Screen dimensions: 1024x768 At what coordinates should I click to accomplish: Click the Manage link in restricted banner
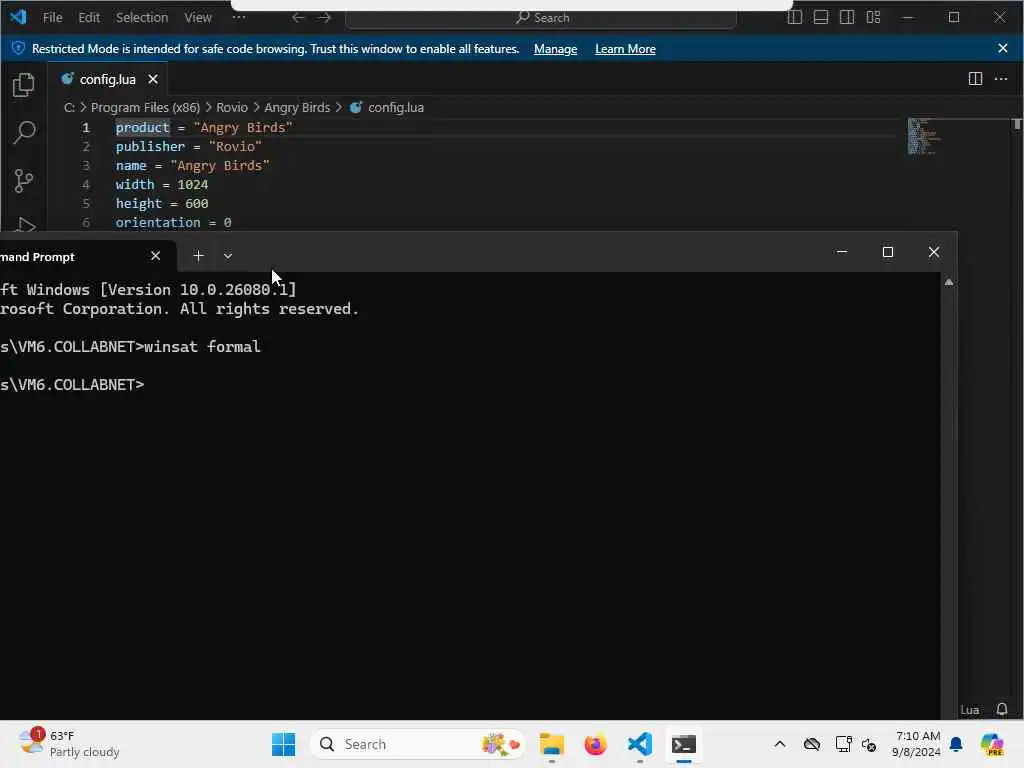[x=555, y=49]
